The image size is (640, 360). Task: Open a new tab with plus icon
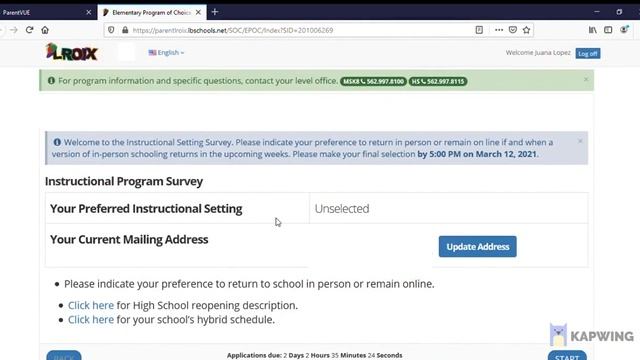[x=215, y=12]
